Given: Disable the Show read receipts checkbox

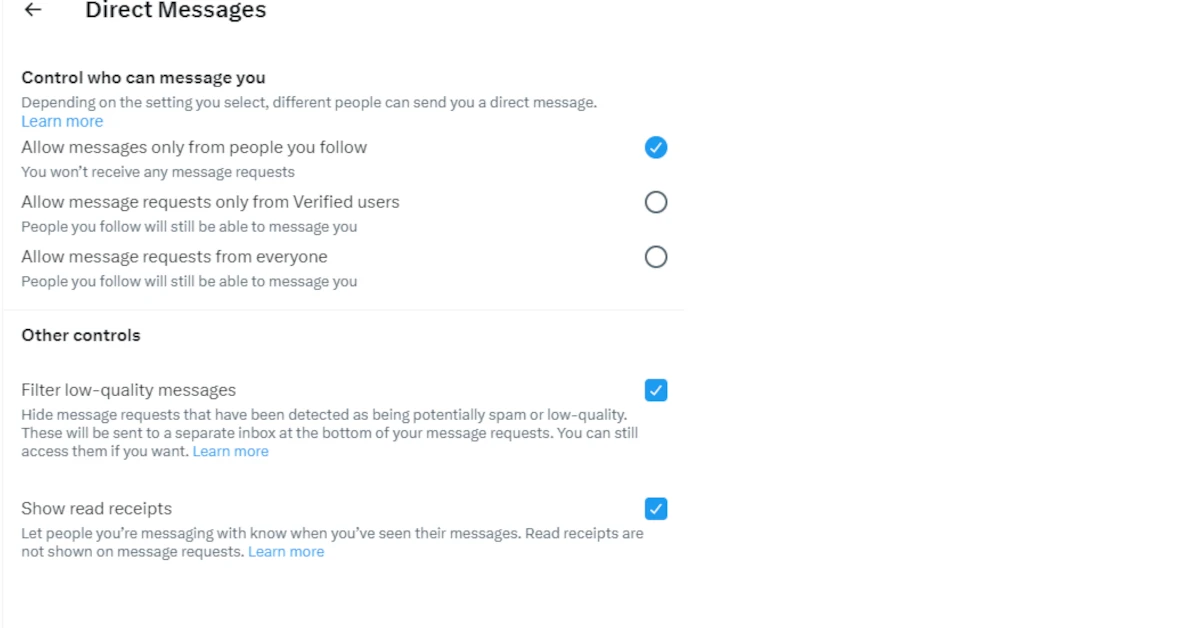Looking at the screenshot, I should coord(655,509).
